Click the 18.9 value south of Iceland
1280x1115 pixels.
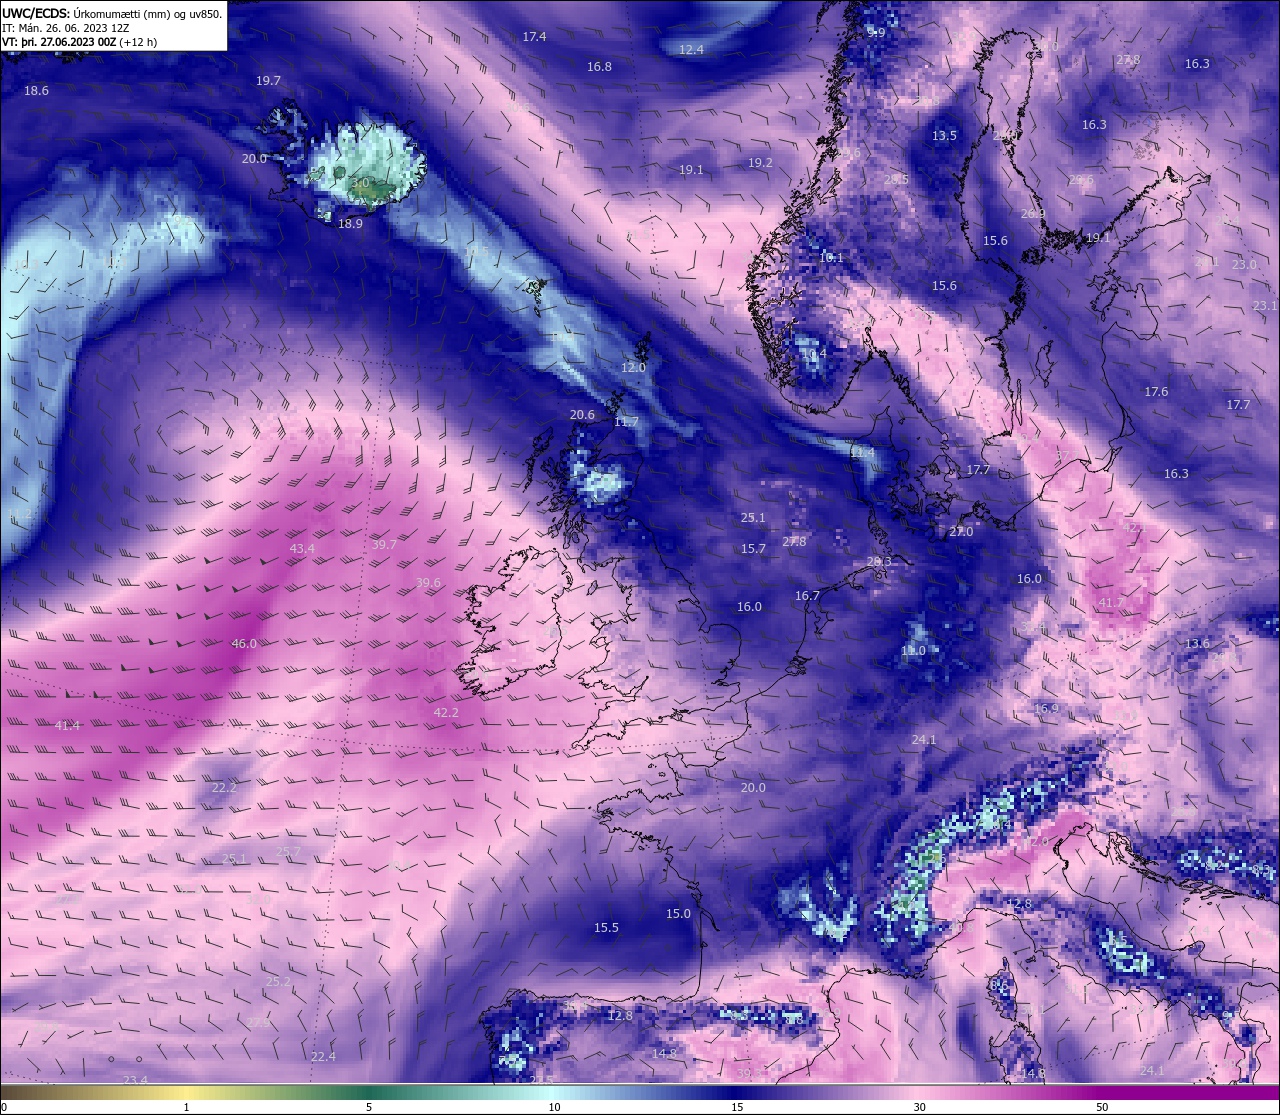[x=350, y=224]
